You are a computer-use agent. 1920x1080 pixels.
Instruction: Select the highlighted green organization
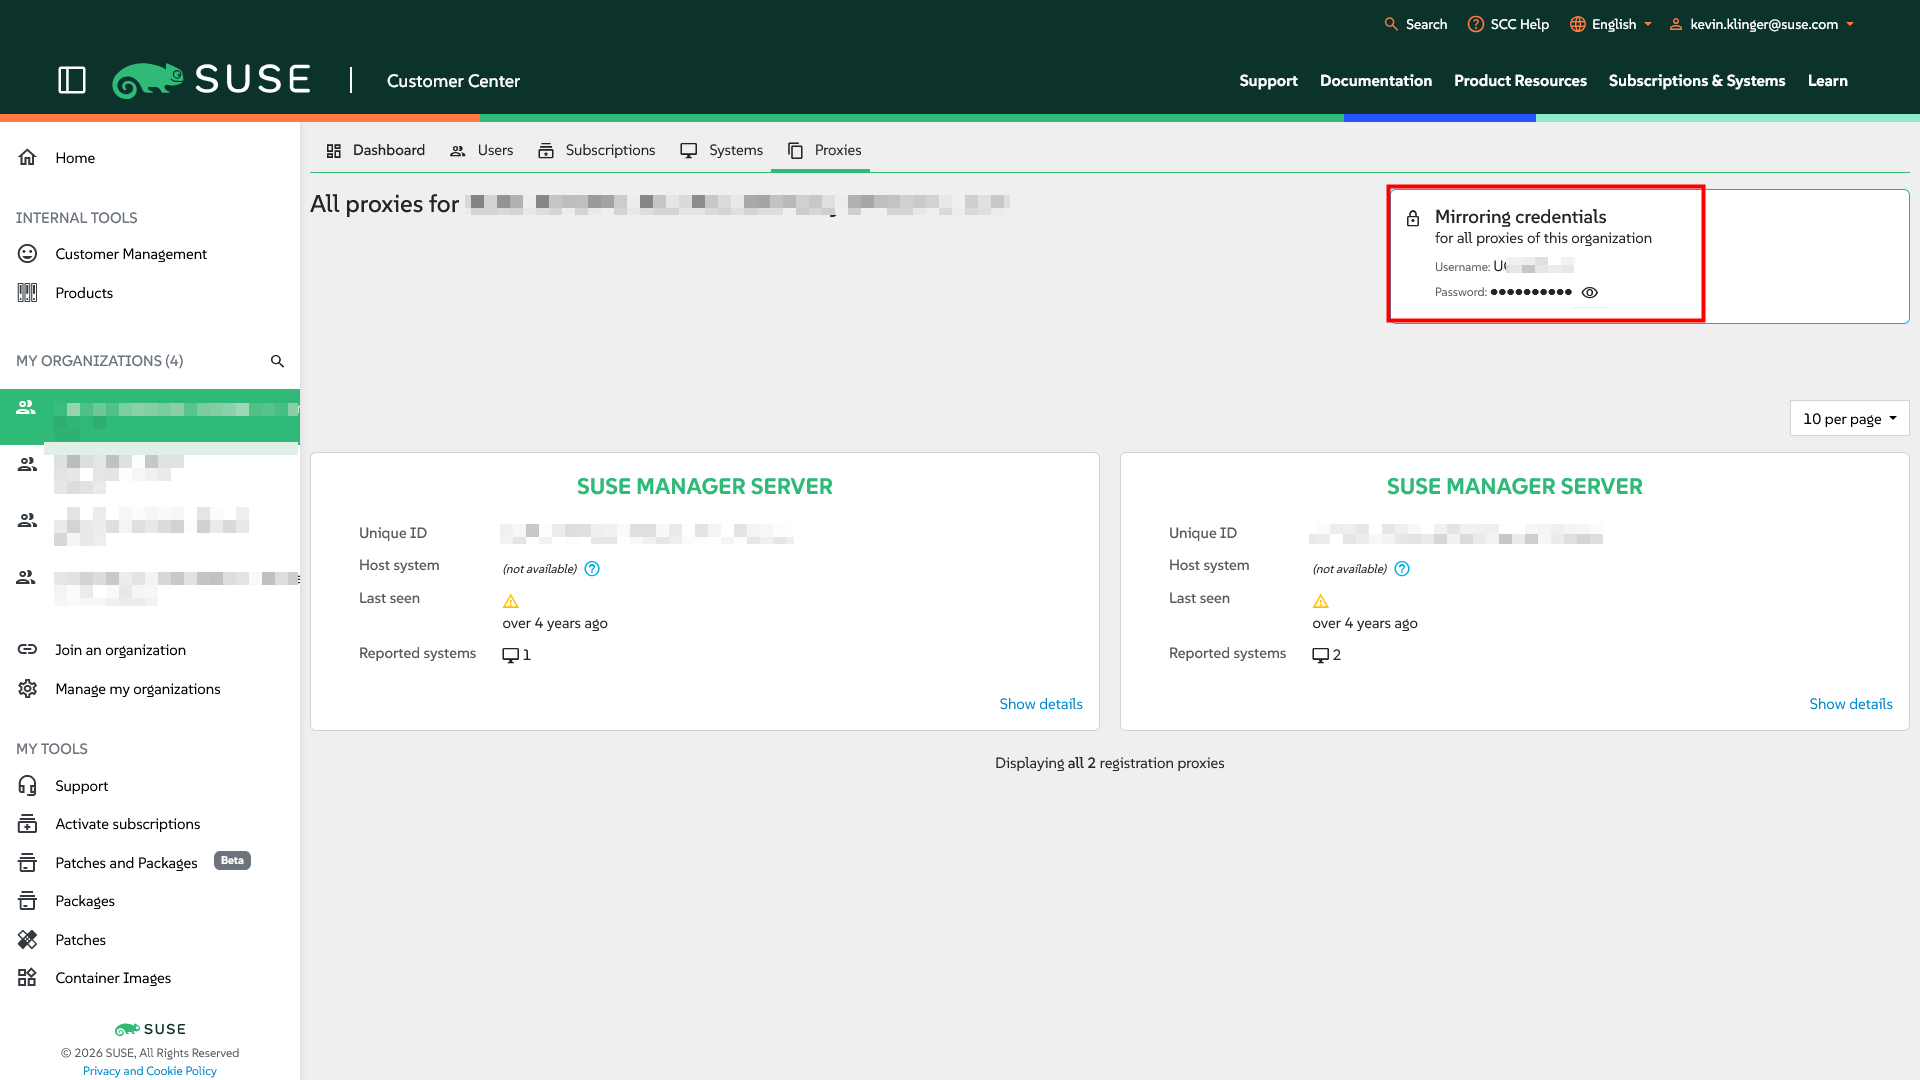[x=150, y=416]
